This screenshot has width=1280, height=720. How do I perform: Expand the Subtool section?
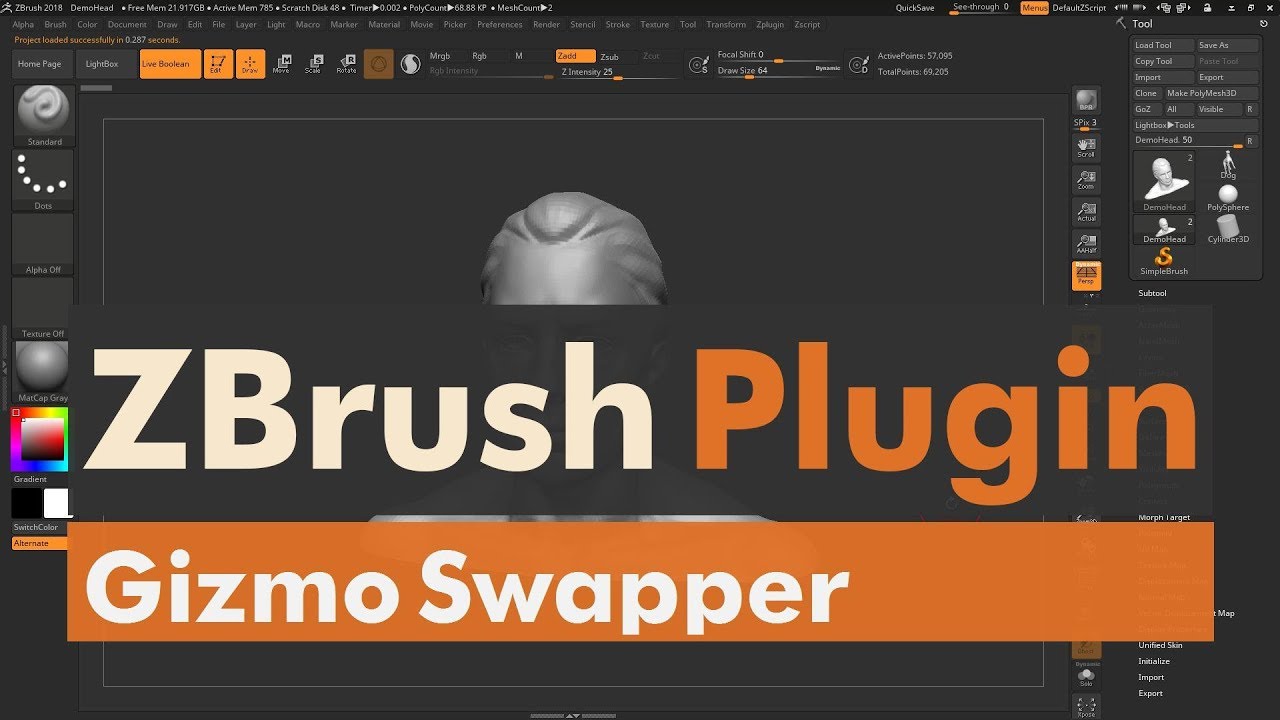[1152, 293]
